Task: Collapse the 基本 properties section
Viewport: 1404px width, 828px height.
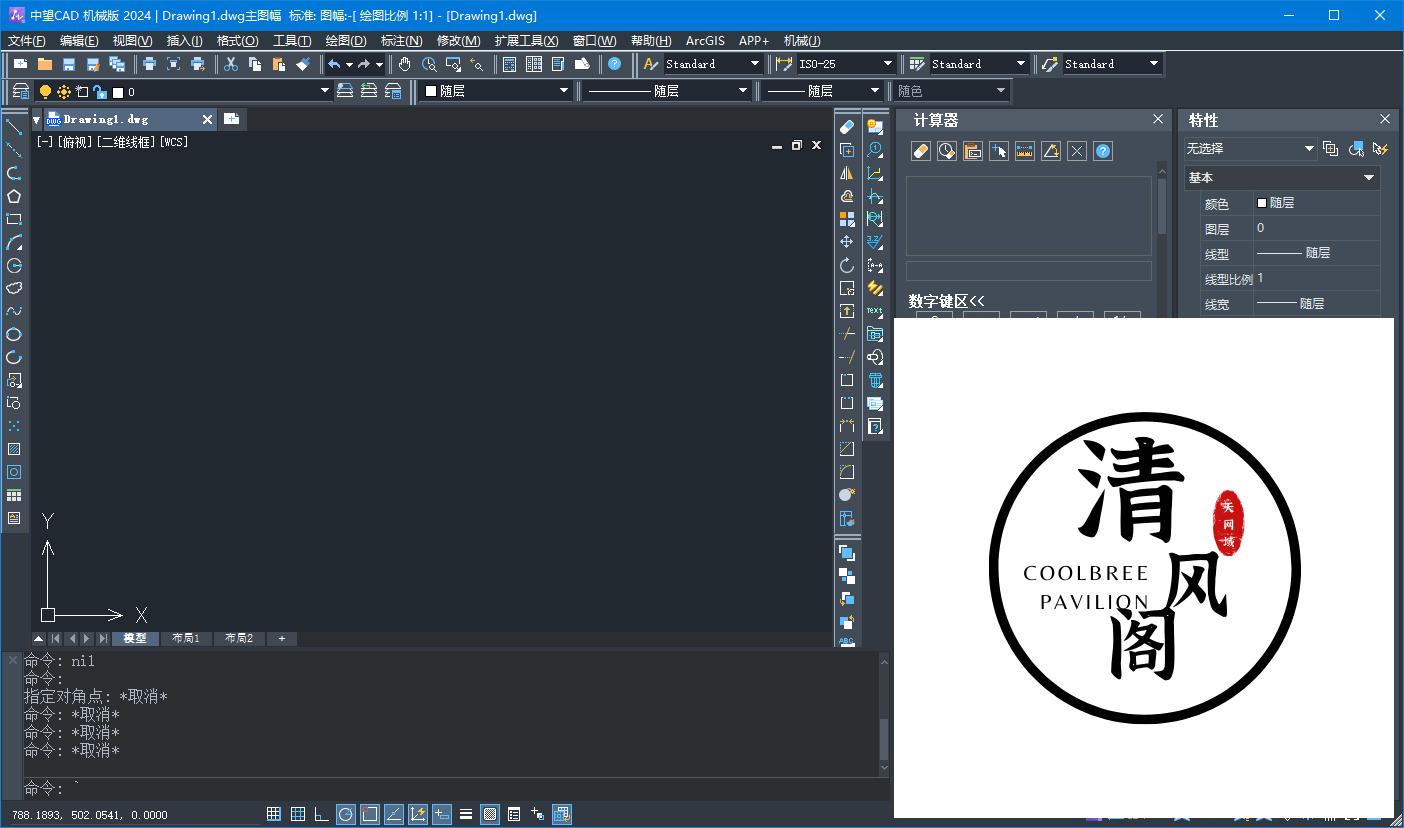Action: (x=1282, y=177)
